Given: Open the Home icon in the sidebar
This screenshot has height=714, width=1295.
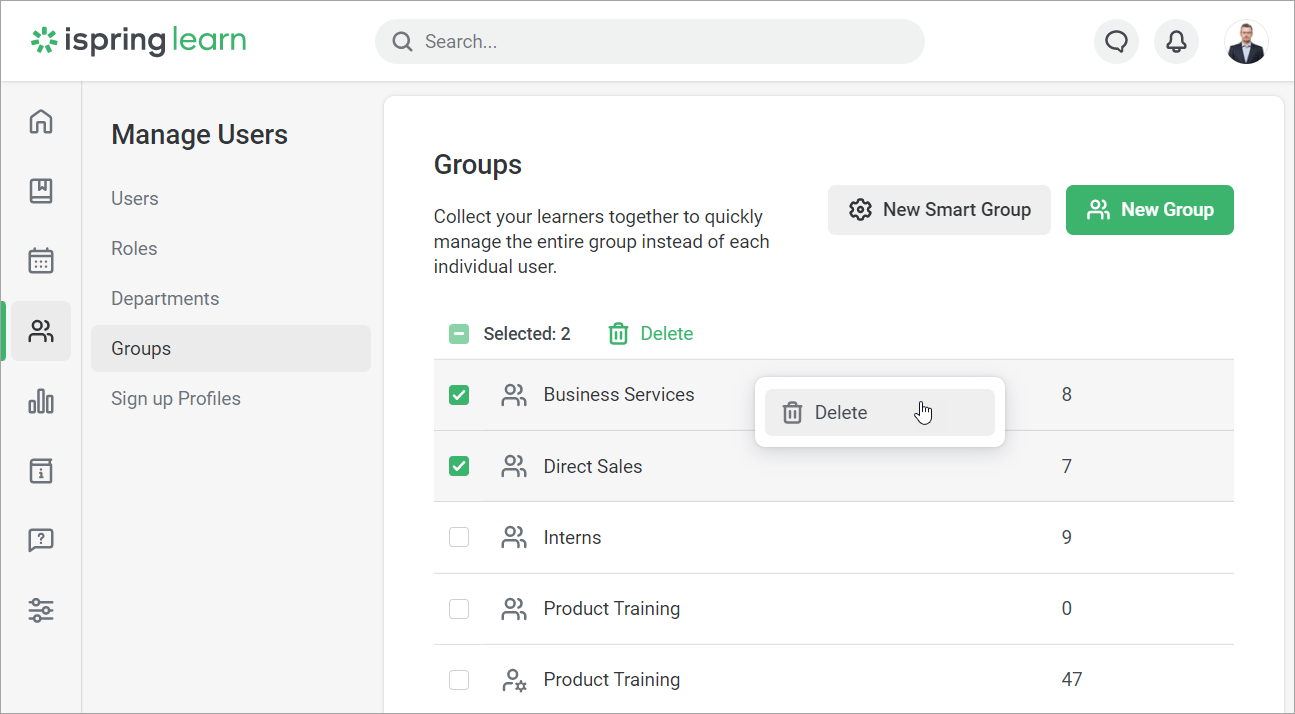Looking at the screenshot, I should coord(41,121).
